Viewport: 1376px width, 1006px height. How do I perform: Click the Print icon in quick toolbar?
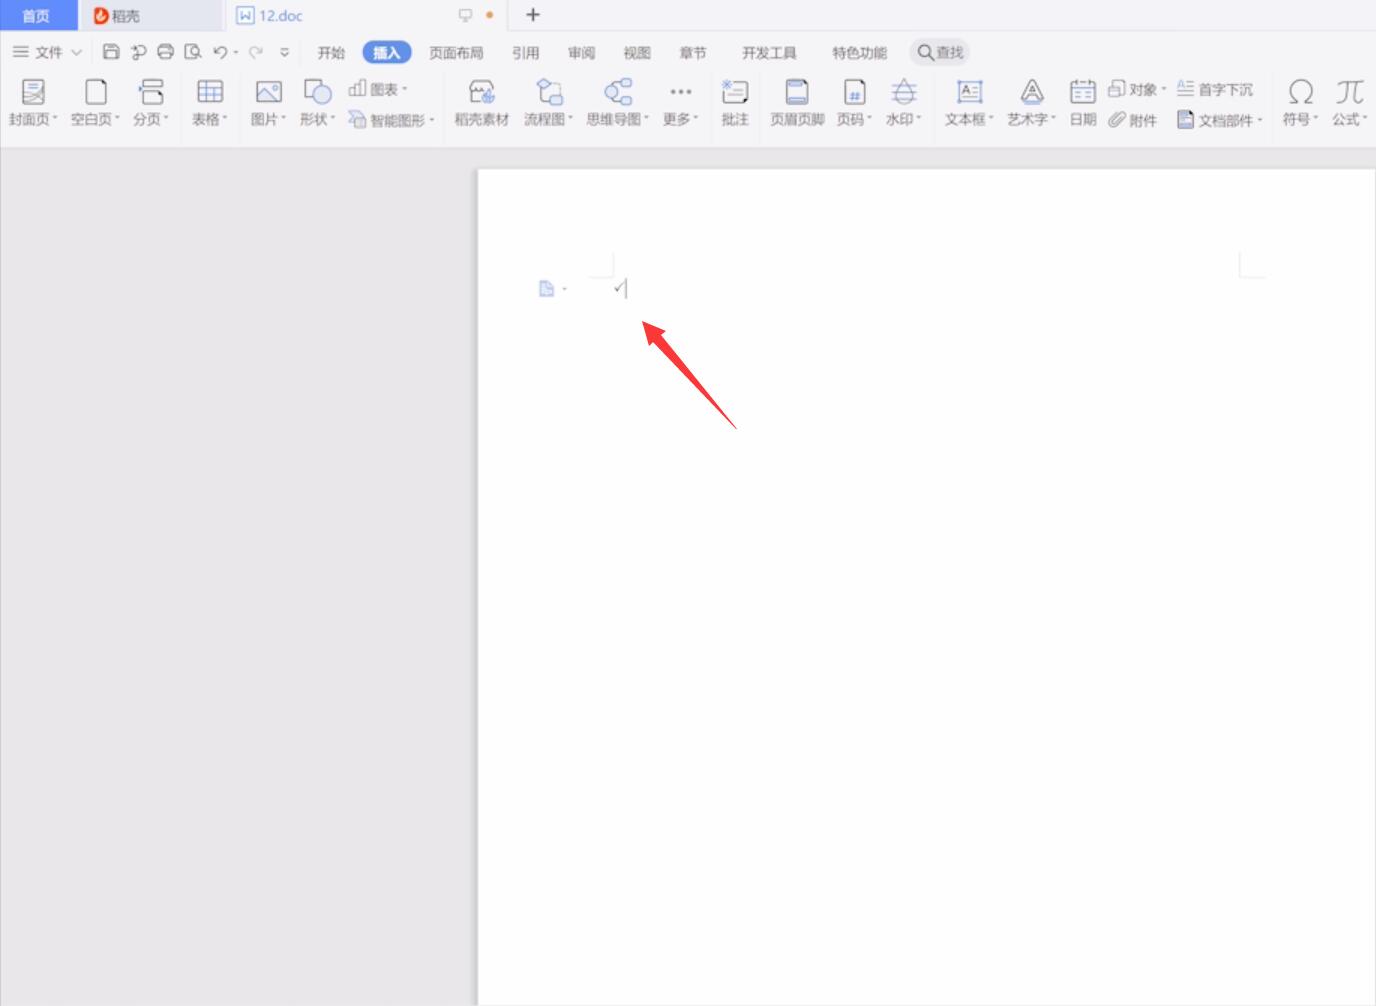click(166, 52)
